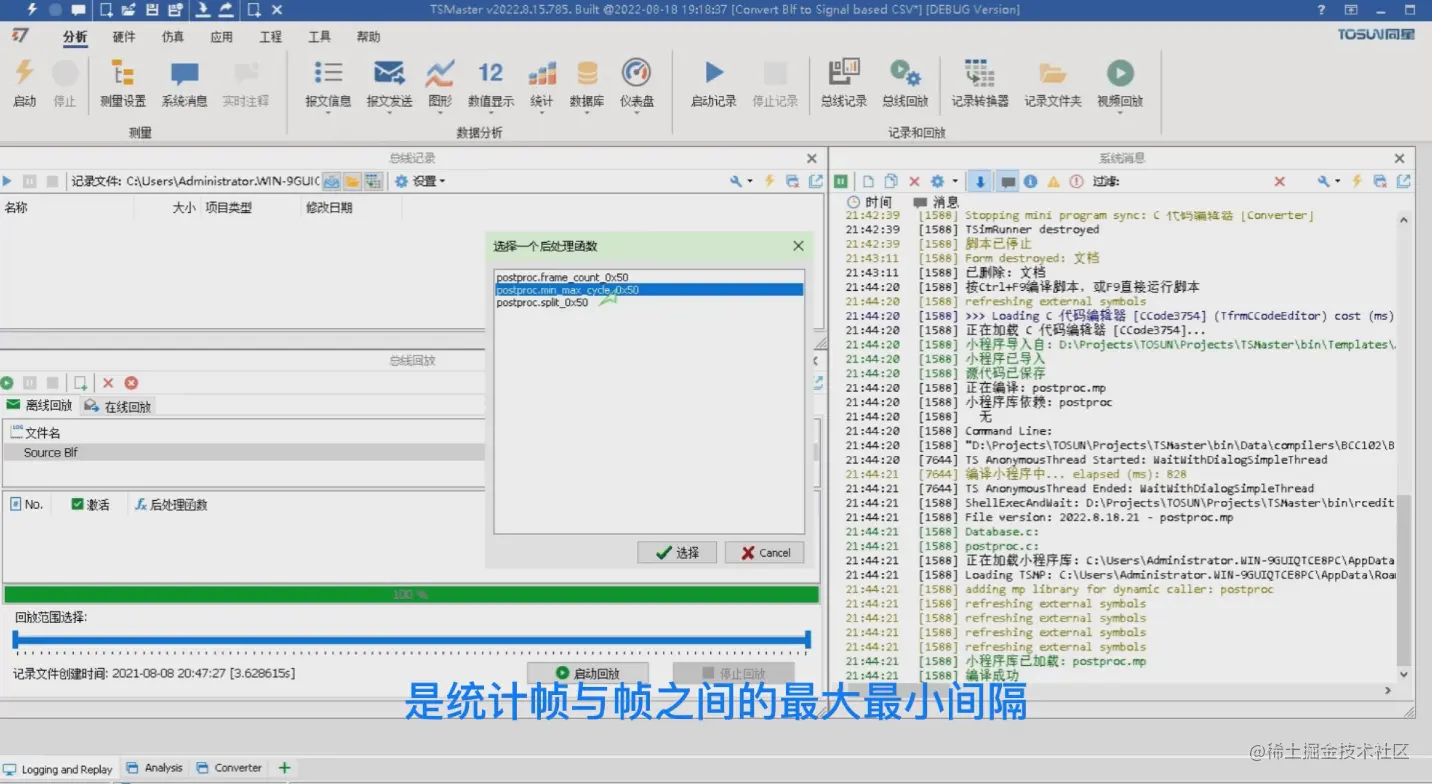Click the 报文信息 (Message Info) ribbon icon

[328, 72]
